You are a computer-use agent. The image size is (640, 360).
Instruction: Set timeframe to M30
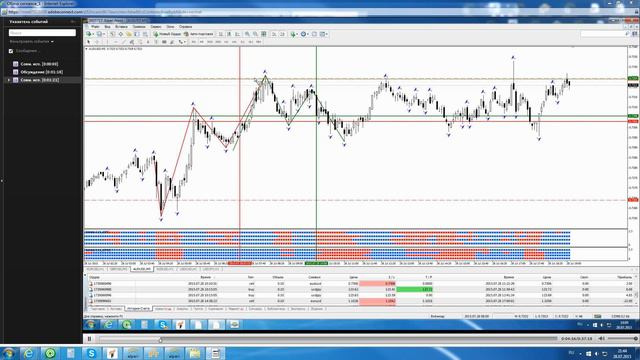tap(218, 42)
